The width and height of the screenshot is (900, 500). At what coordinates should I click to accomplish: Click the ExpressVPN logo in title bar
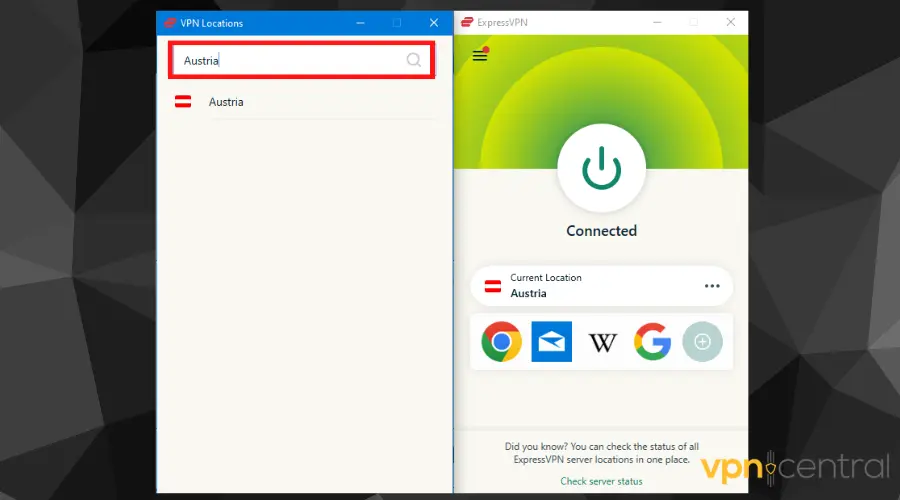point(467,22)
